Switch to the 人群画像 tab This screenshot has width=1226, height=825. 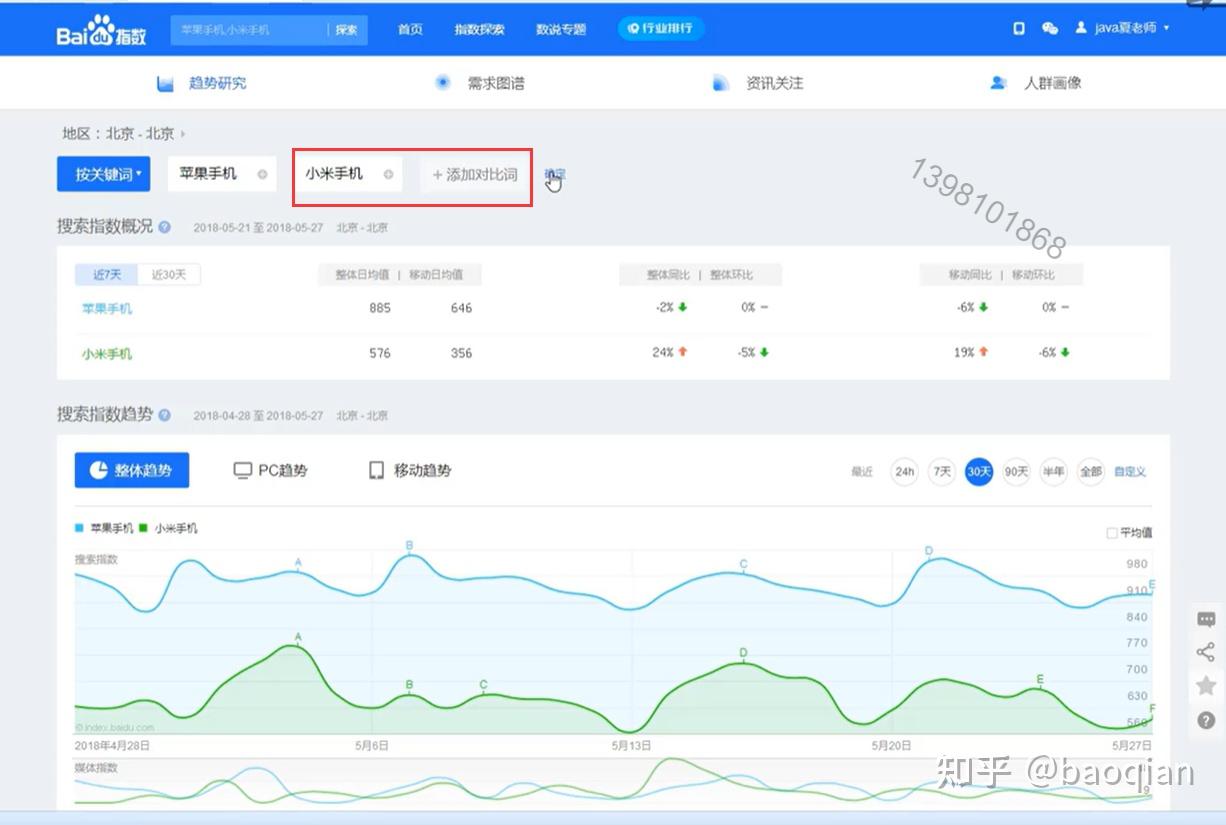[x=1035, y=84]
